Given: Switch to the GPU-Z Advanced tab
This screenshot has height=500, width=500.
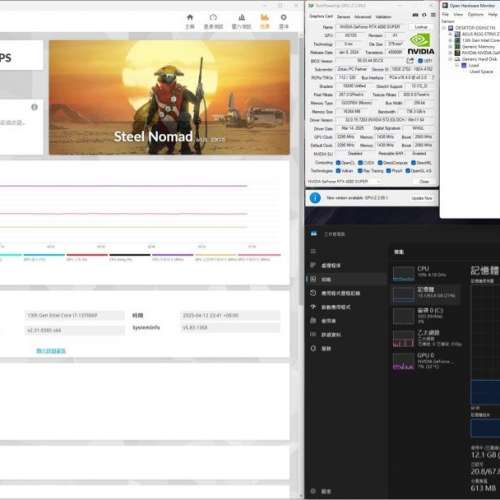Looking at the screenshot, I should pyautogui.click(x=363, y=17).
